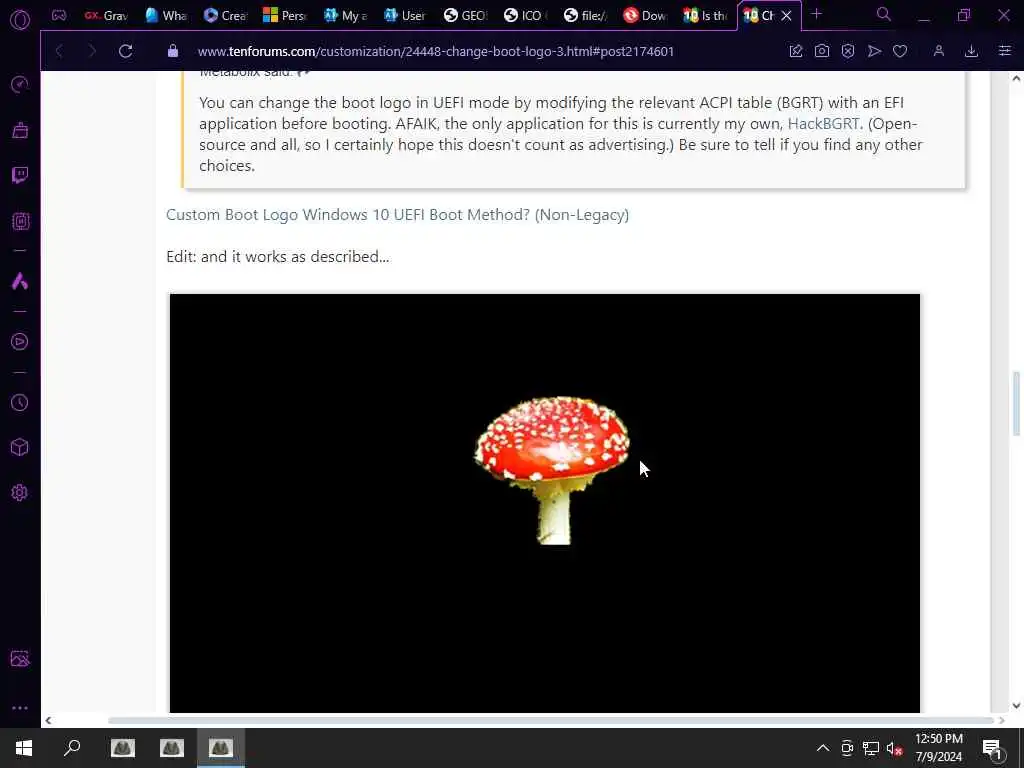Click the edit pencil icon in address bar
This screenshot has width=1024, height=768.
coord(795,51)
